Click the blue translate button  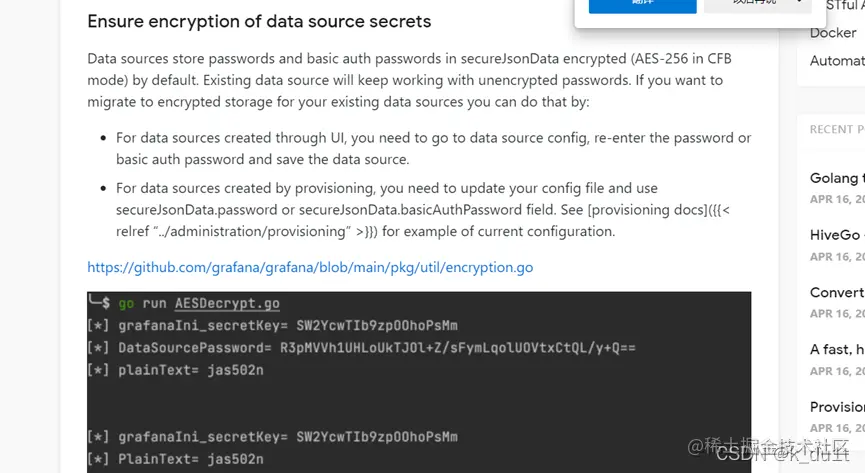pos(642,5)
